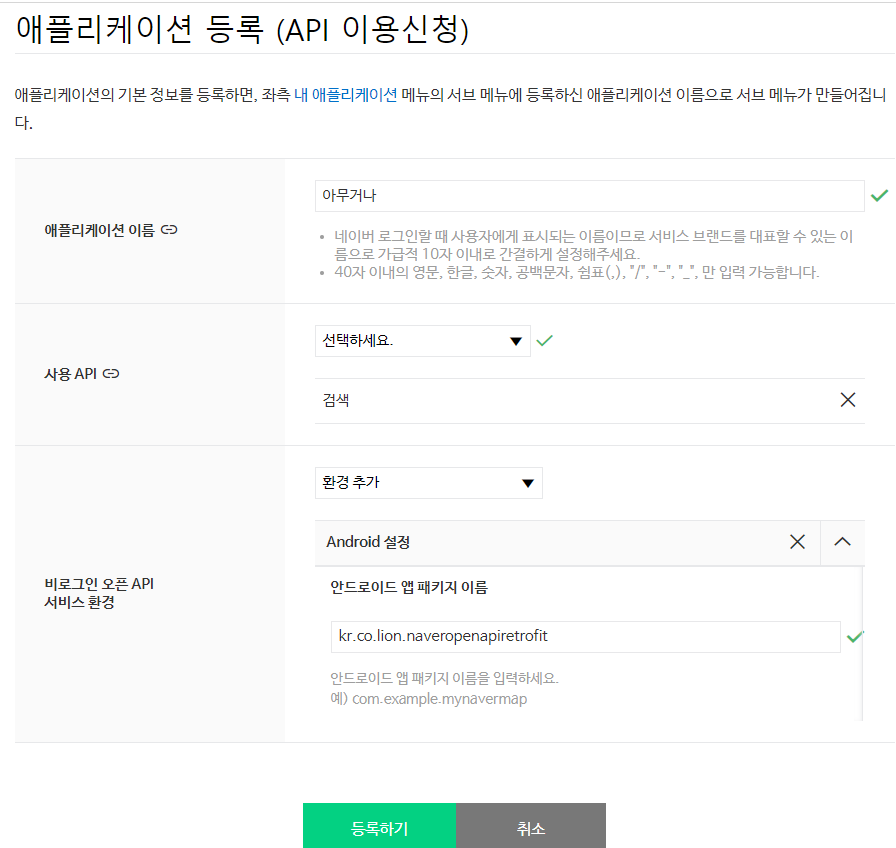Viewport: 896px width, 848px height.
Task: Click the green checkmark next to application name
Action: (x=879, y=196)
